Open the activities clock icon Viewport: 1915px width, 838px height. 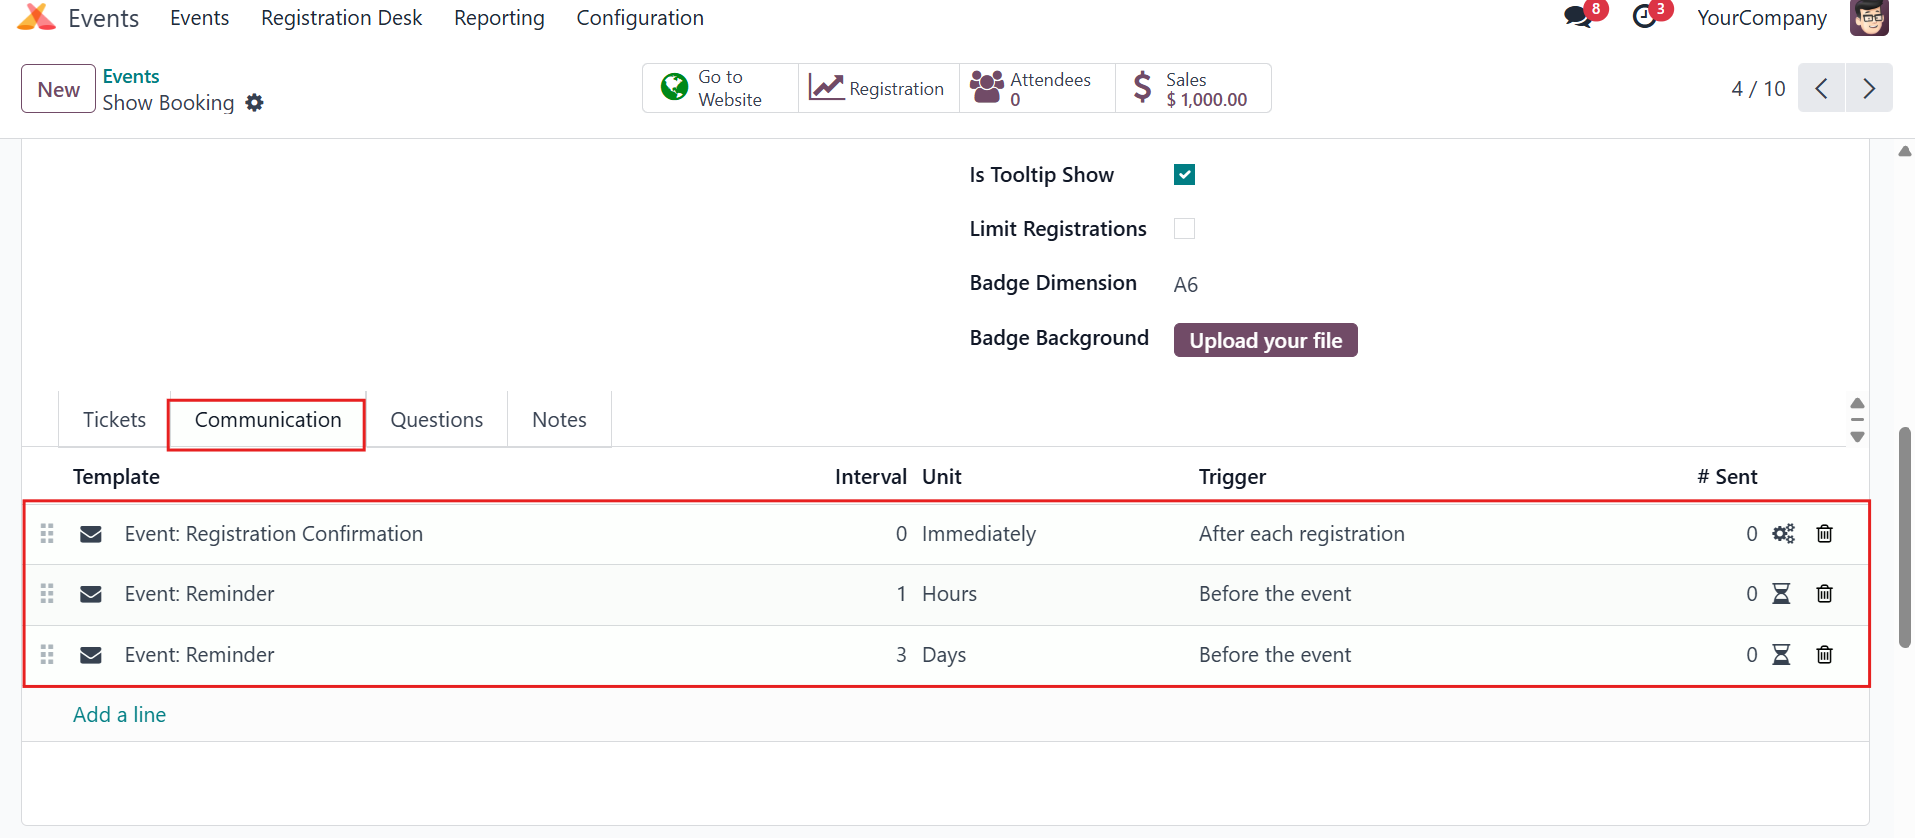pyautogui.click(x=1644, y=18)
